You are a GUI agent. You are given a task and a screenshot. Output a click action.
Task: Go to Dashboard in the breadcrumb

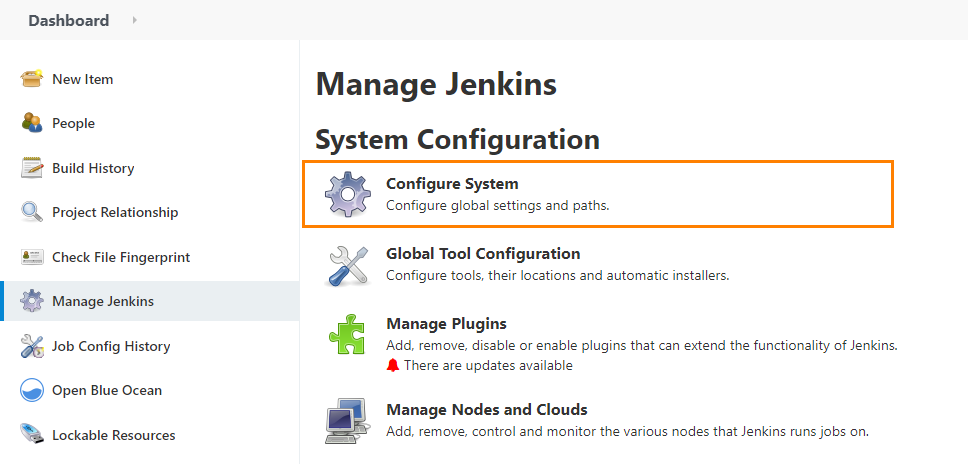coord(68,20)
